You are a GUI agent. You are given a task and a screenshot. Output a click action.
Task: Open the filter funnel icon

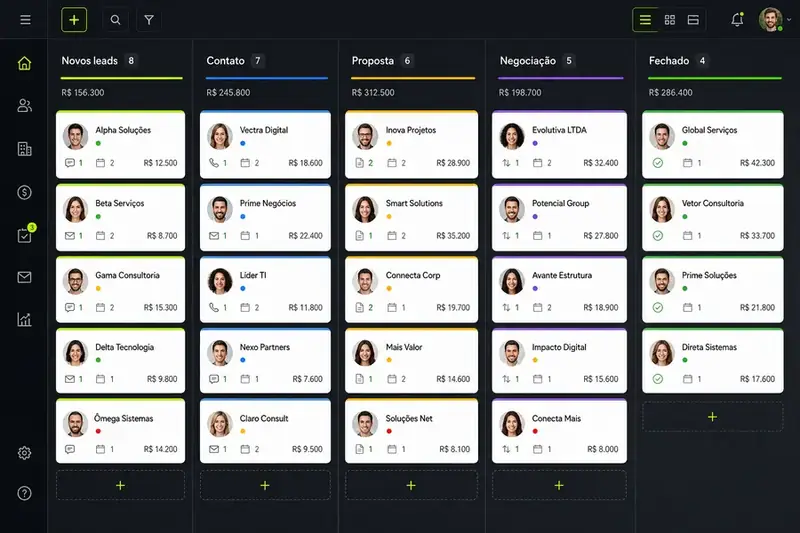click(149, 20)
